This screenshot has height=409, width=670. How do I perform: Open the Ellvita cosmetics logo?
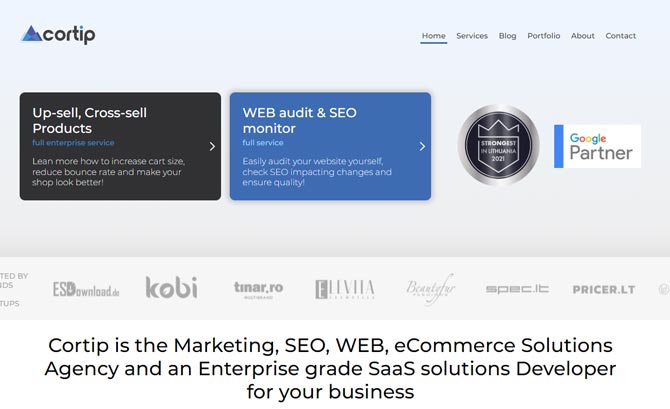[x=345, y=289]
